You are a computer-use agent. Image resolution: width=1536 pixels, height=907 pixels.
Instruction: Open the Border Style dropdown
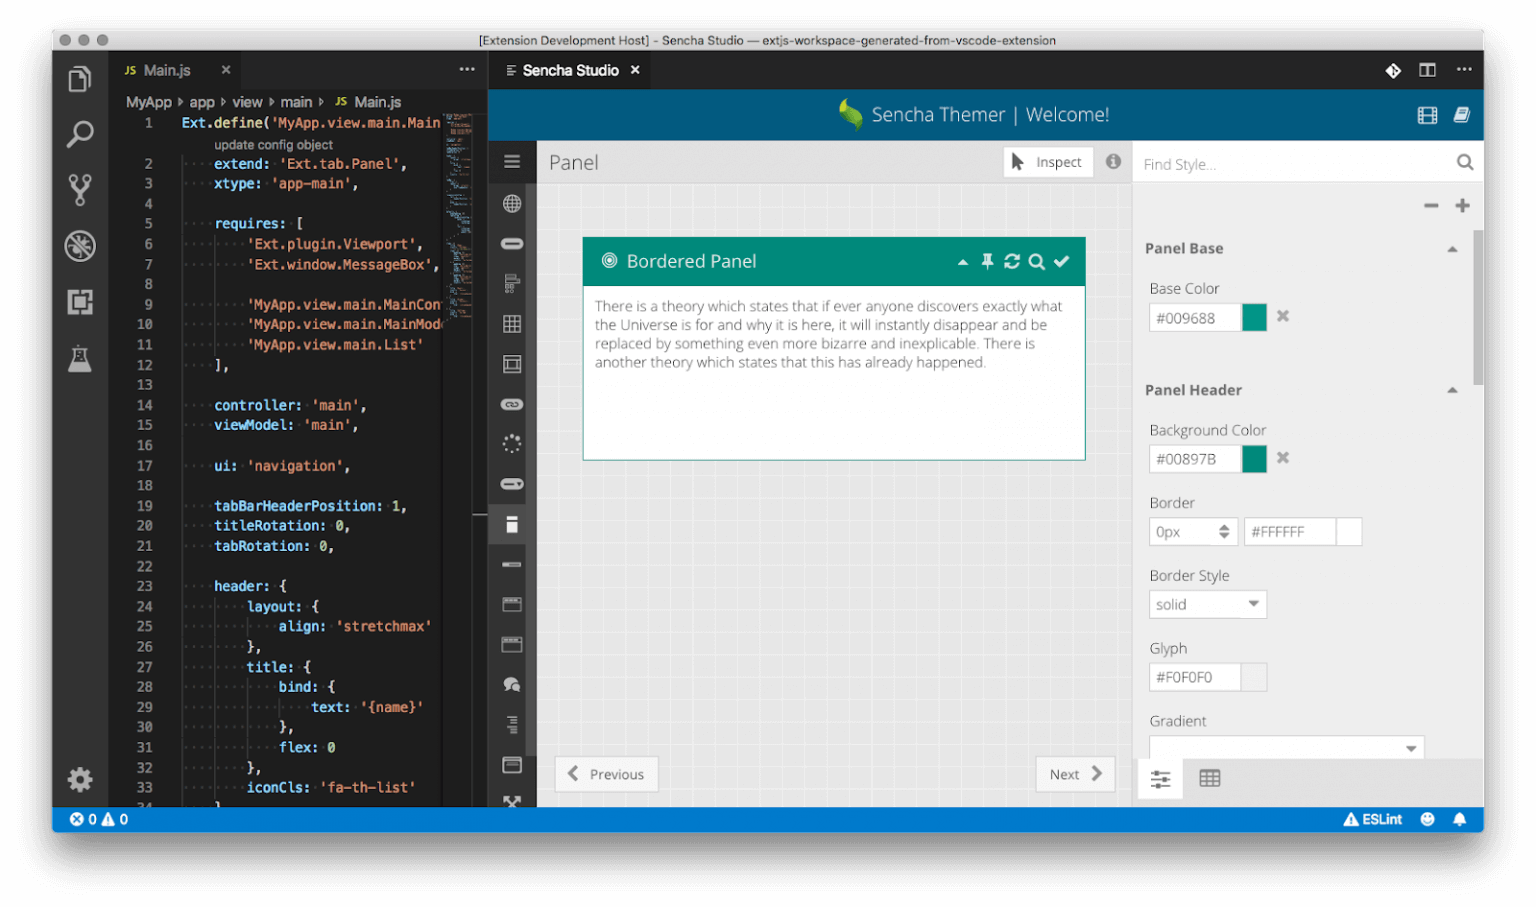(1207, 604)
